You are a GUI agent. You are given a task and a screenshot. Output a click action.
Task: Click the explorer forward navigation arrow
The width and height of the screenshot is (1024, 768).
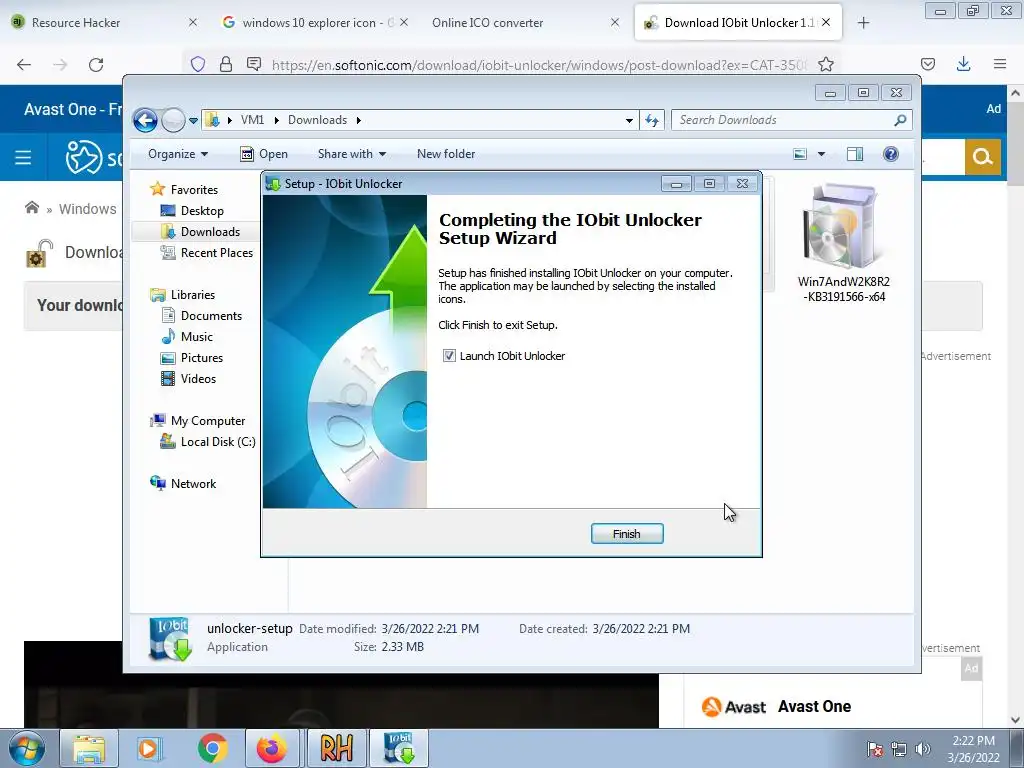173,120
